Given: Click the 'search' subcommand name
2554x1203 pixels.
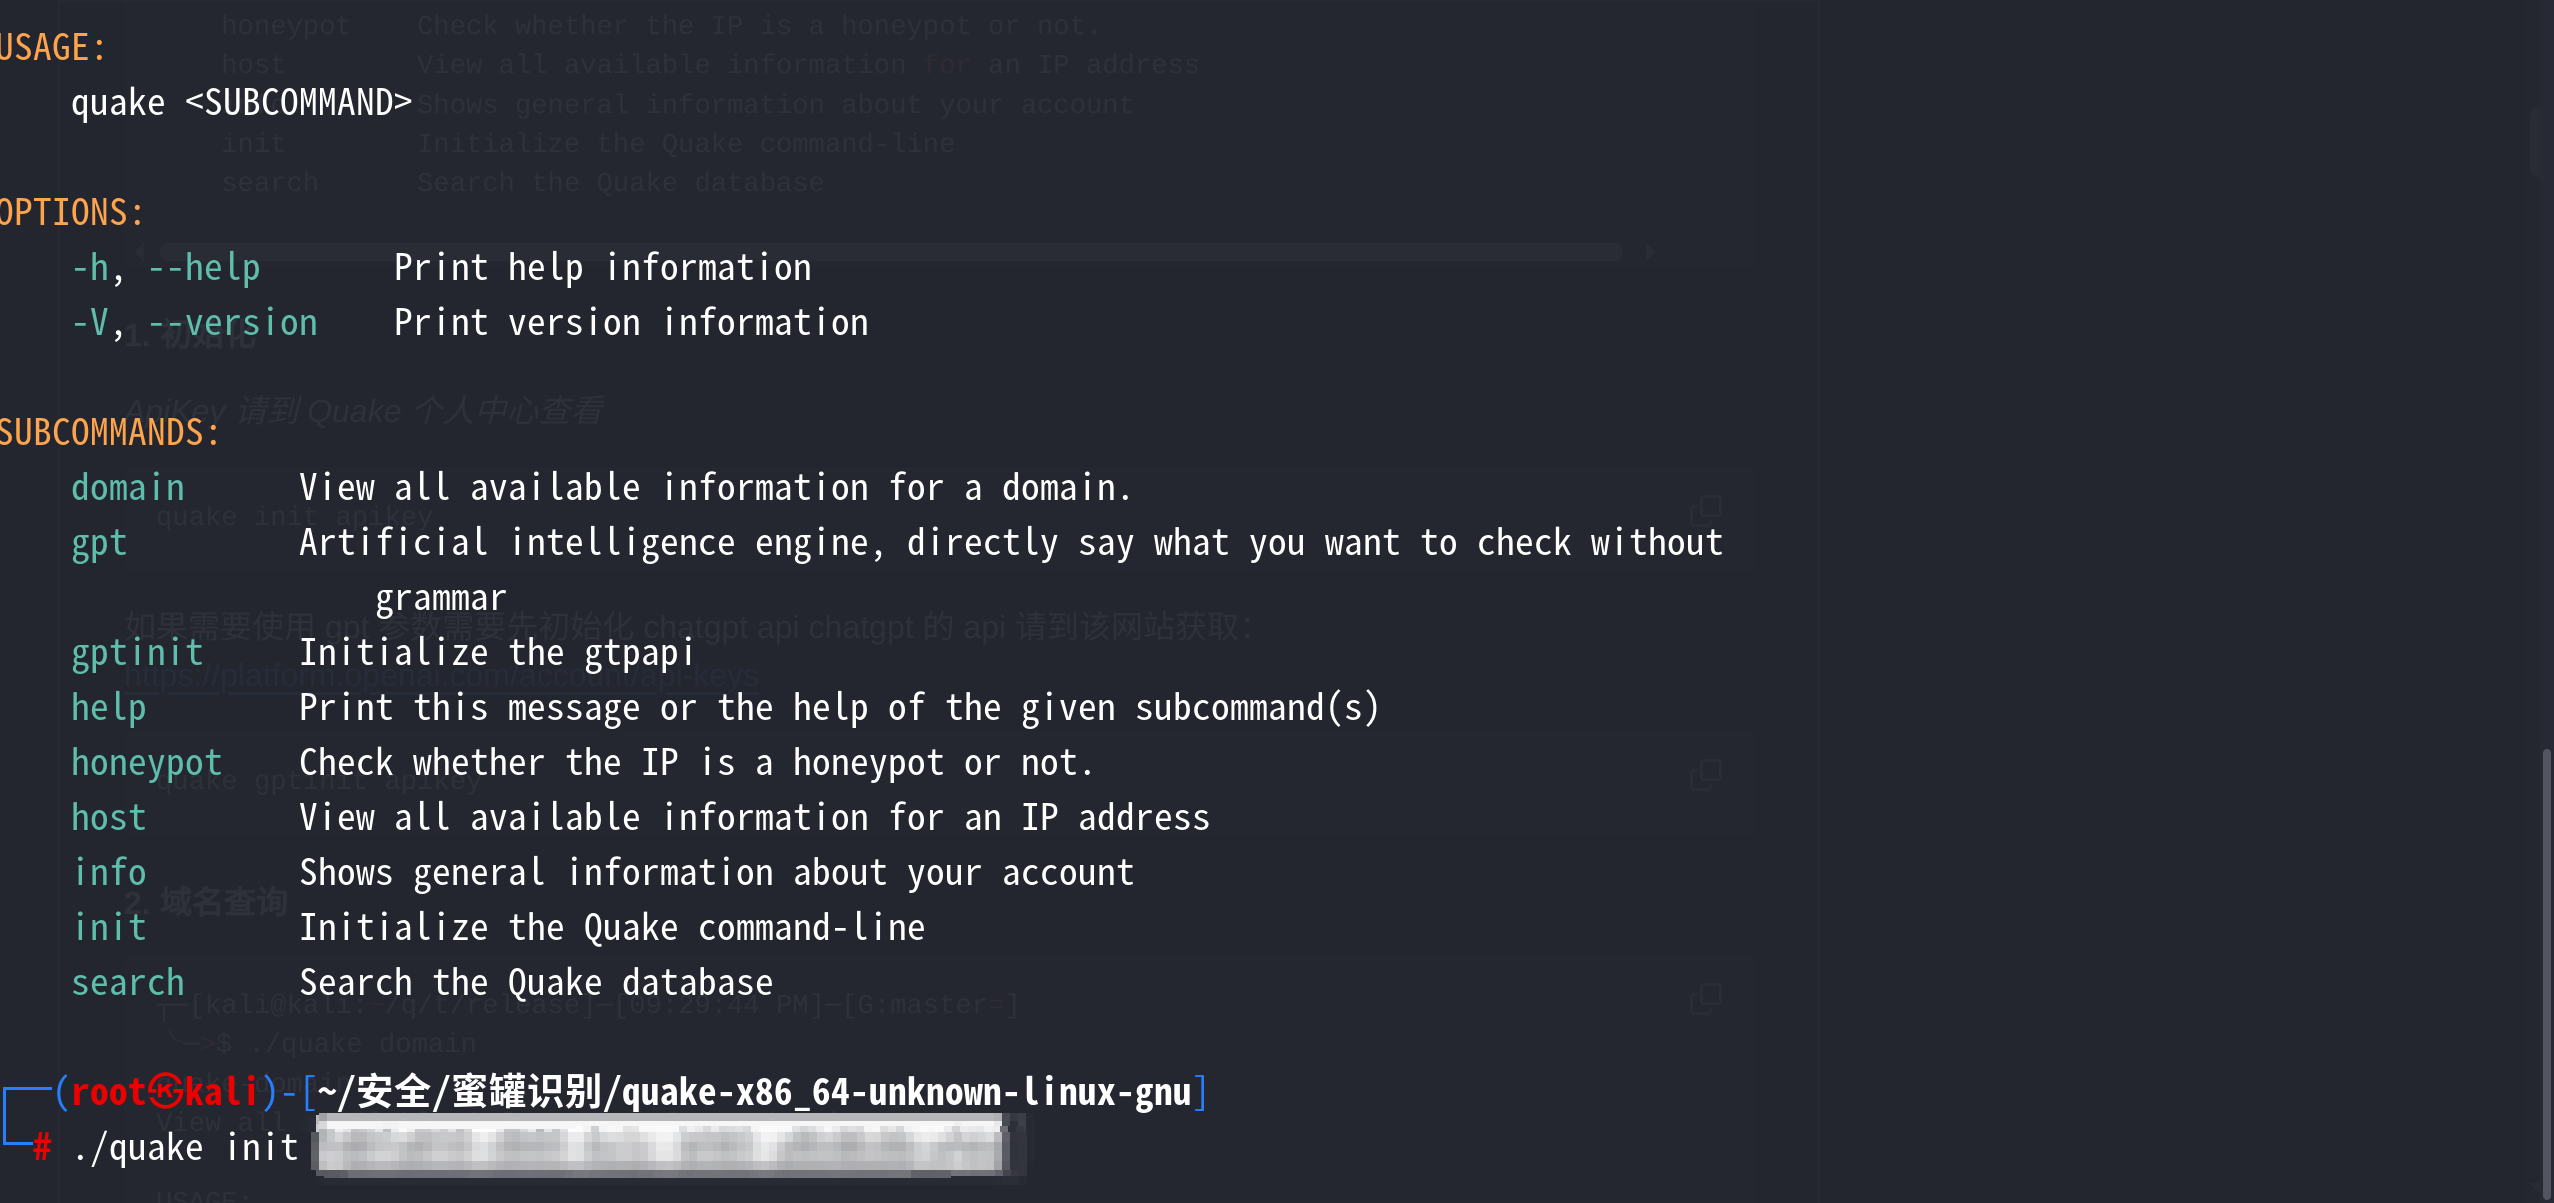Looking at the screenshot, I should [128, 983].
